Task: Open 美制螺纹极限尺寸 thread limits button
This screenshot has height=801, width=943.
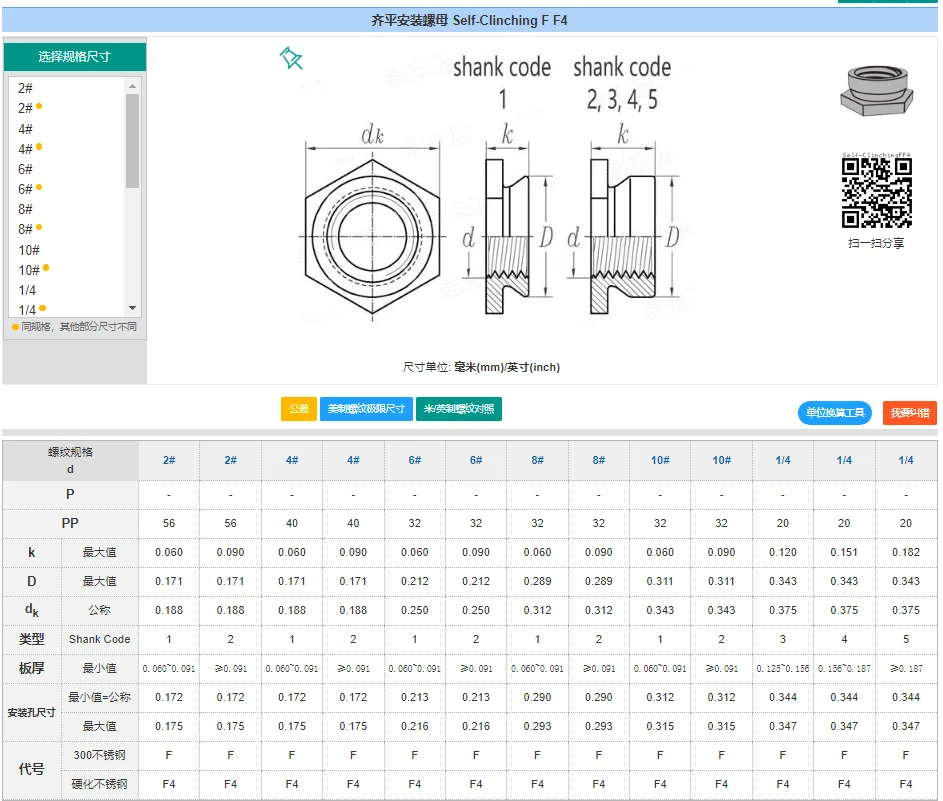Action: (366, 409)
